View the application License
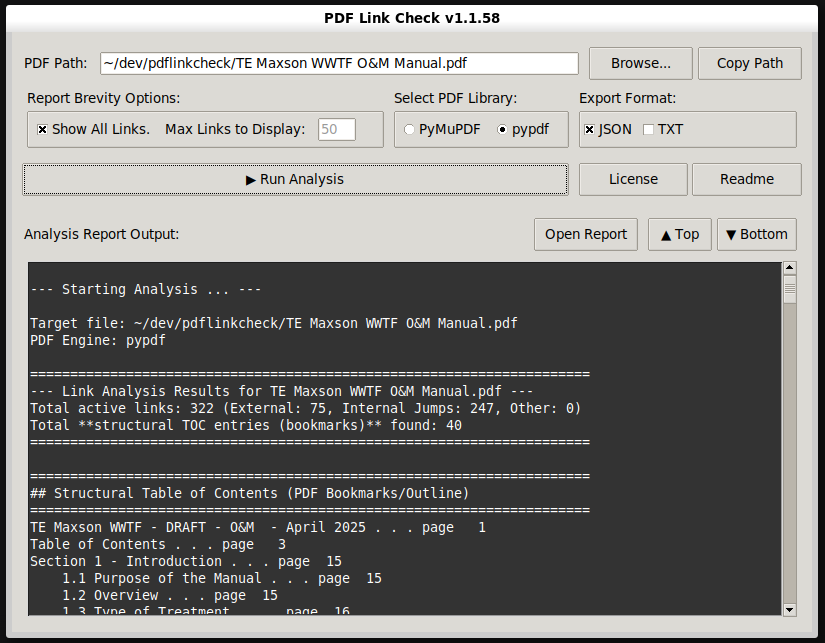 [x=632, y=179]
